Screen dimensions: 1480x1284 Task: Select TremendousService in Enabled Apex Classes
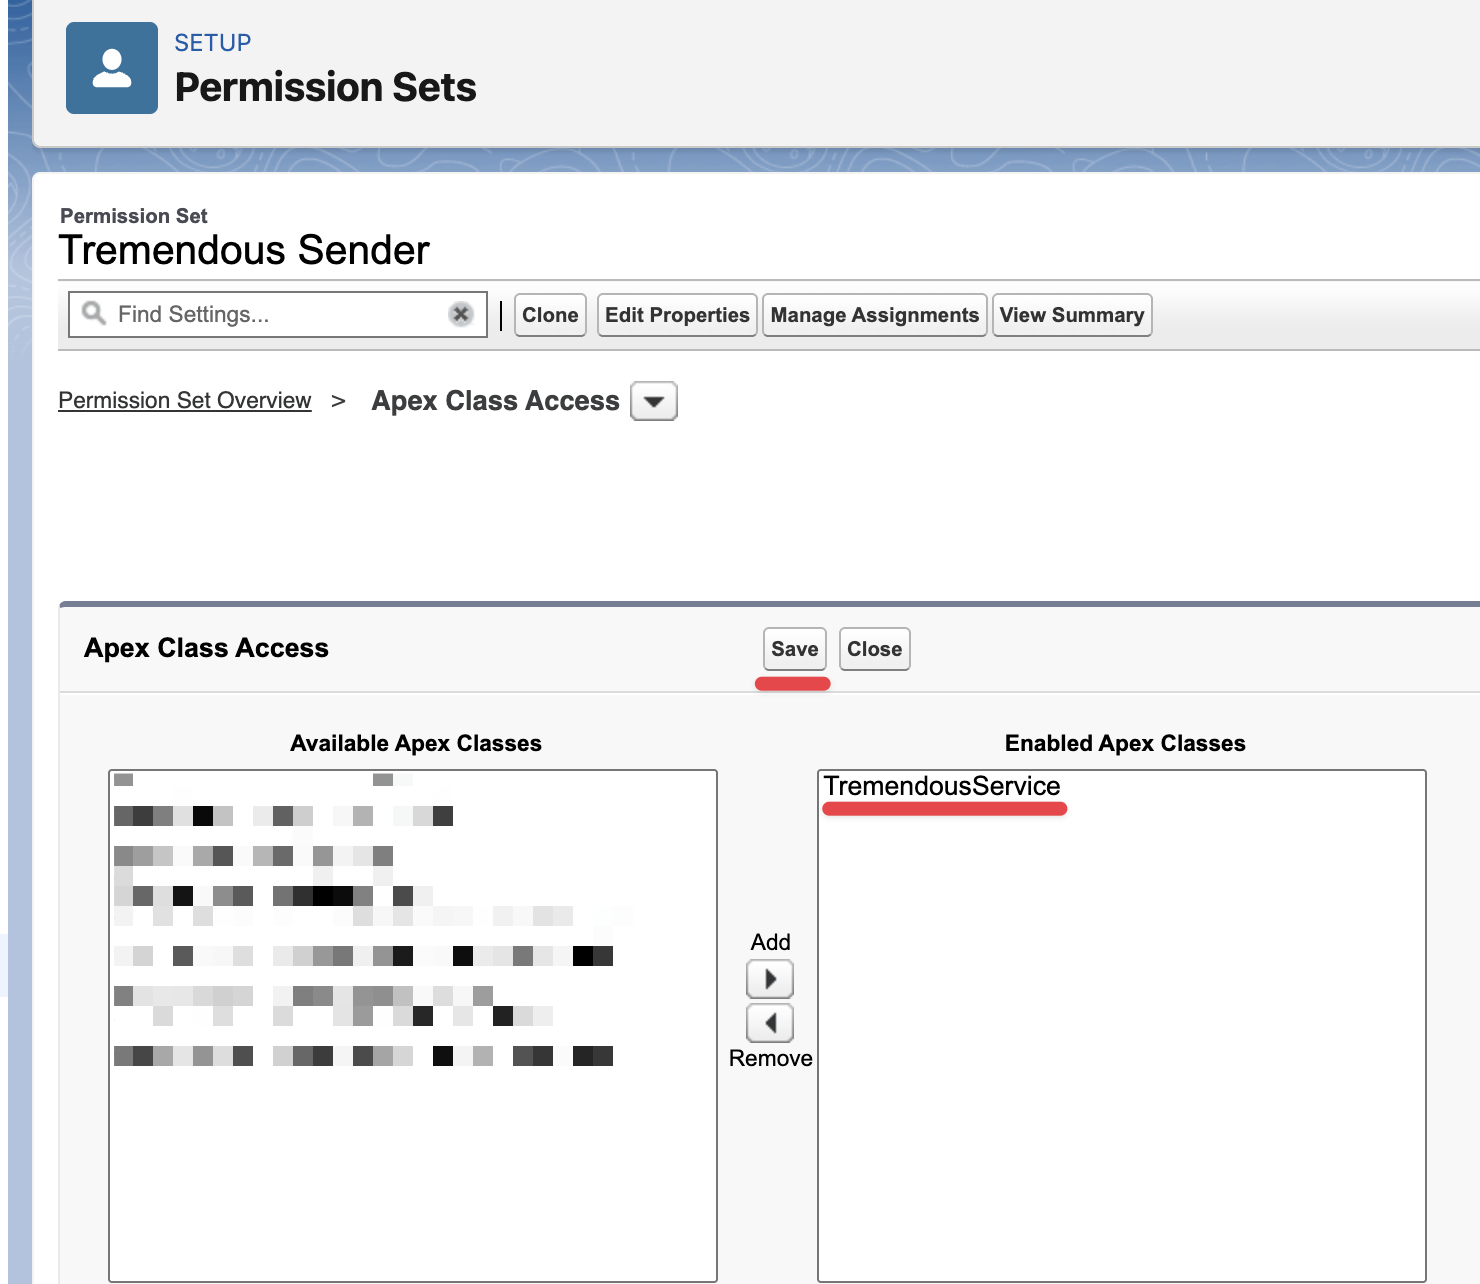coord(942,787)
